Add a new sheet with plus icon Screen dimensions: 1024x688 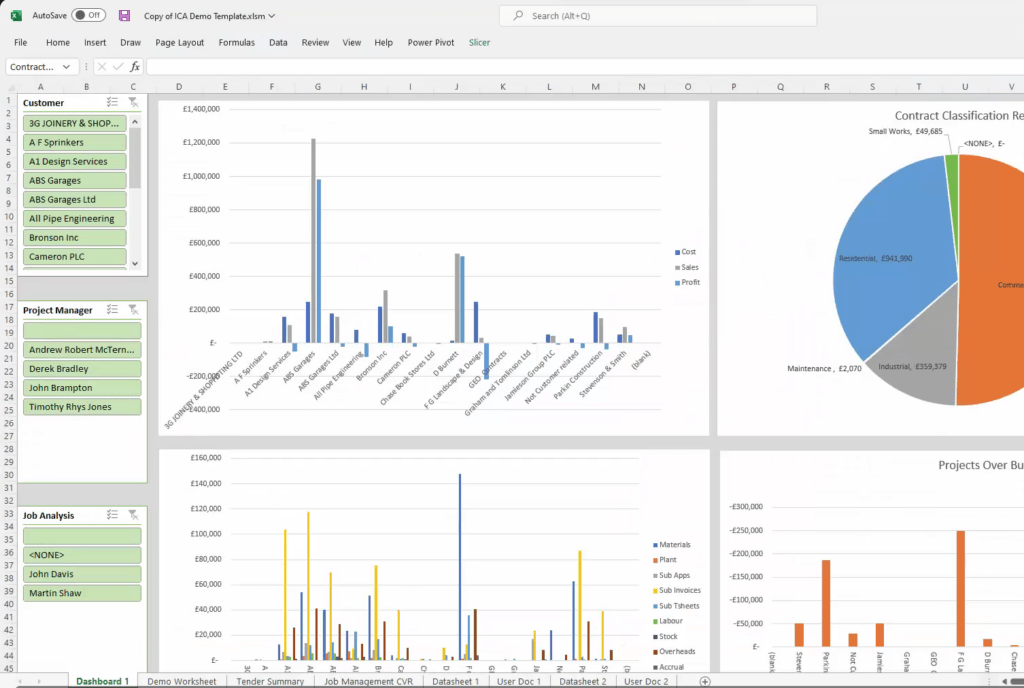click(705, 681)
